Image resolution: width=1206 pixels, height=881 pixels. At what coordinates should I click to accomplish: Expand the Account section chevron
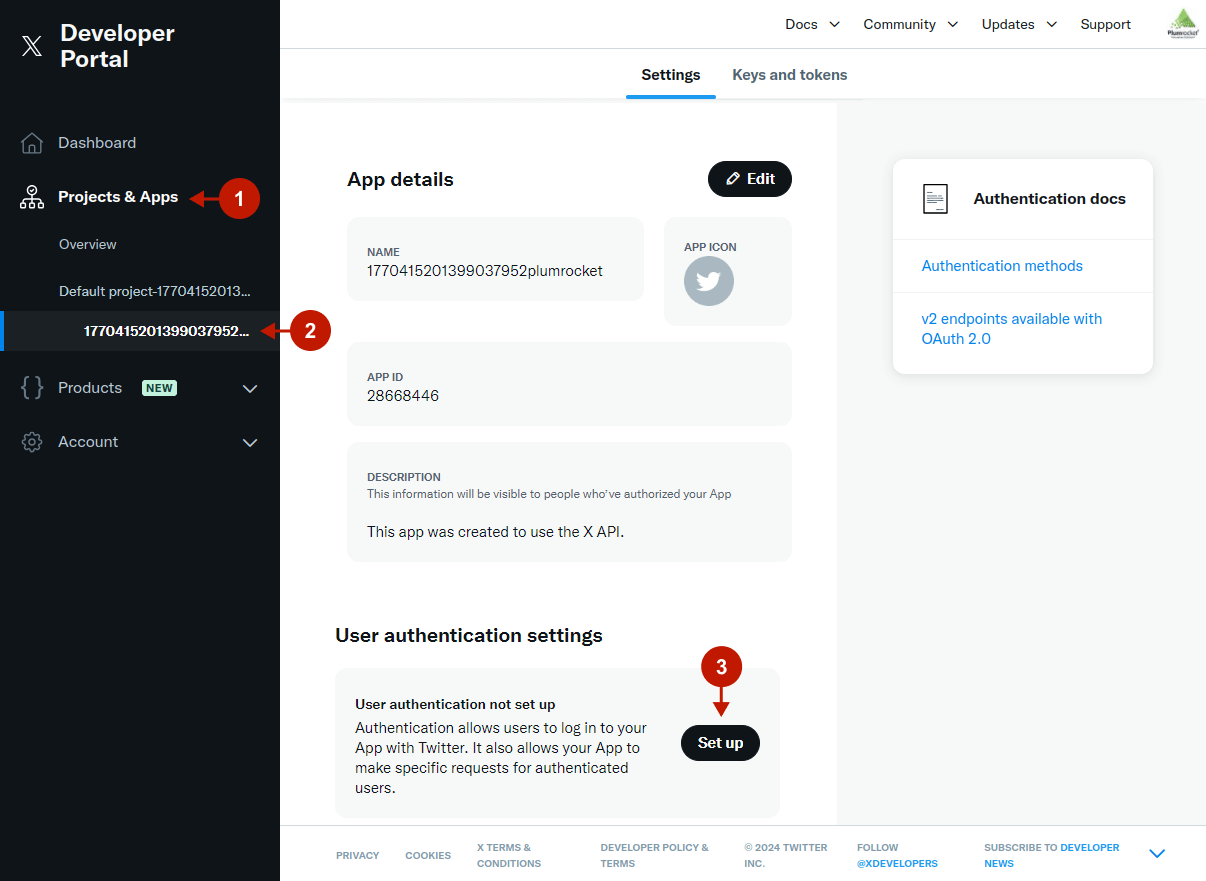point(250,442)
